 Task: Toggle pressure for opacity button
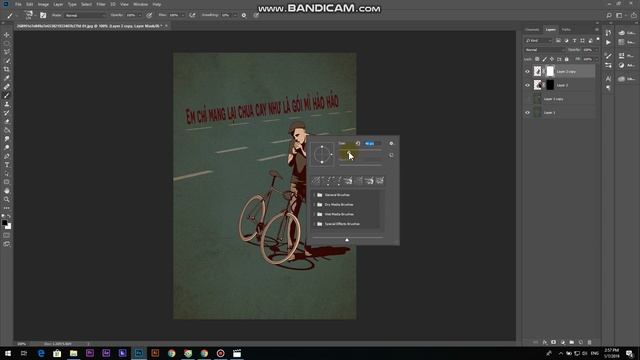149,15
